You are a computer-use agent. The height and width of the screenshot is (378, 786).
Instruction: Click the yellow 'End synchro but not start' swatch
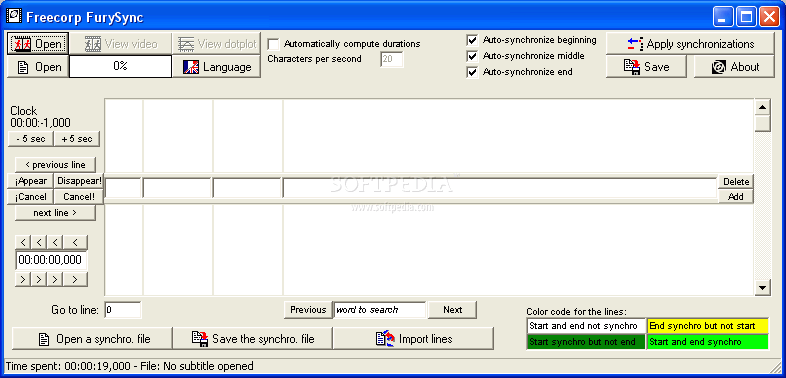click(707, 326)
